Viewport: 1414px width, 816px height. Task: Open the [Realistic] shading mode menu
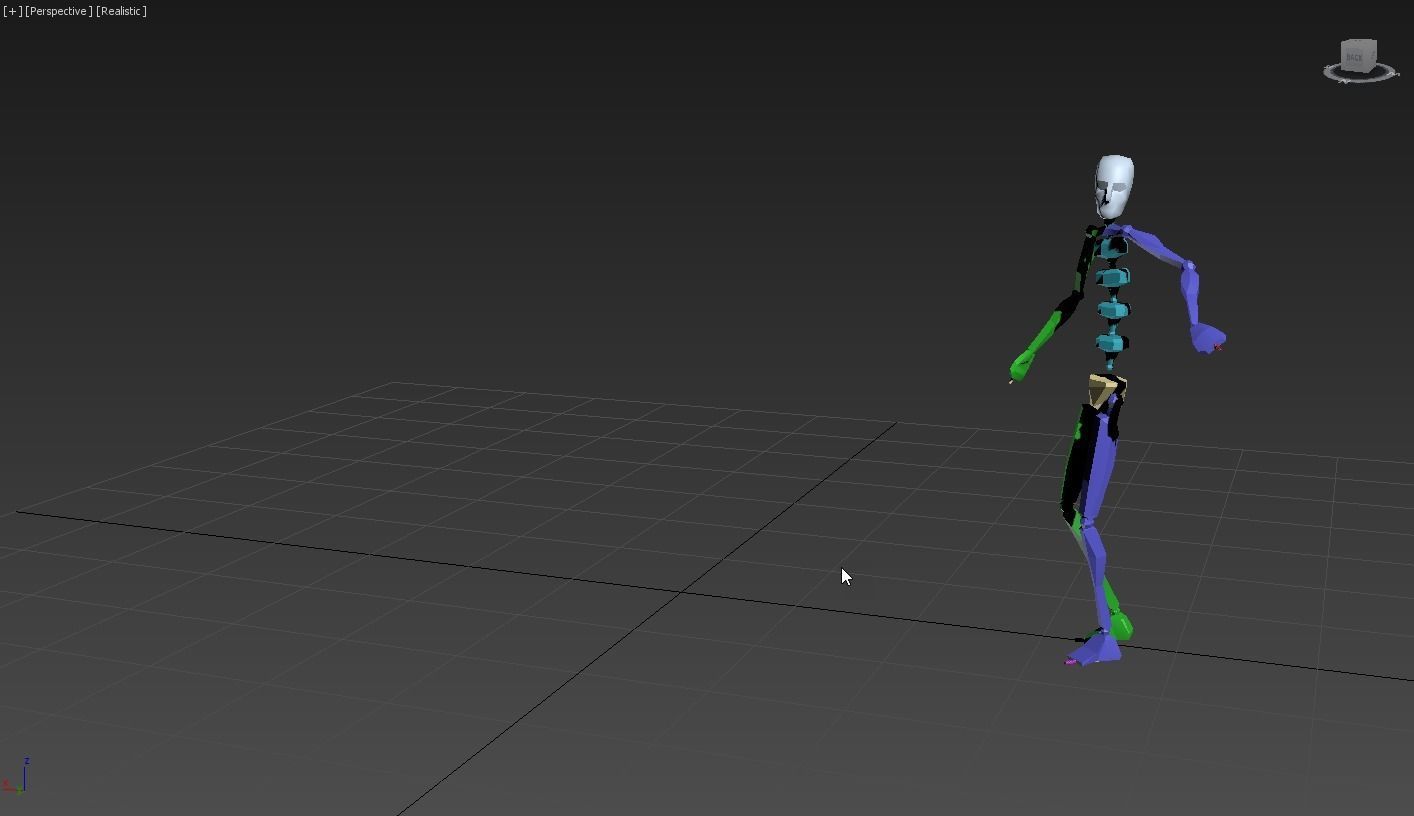[121, 11]
